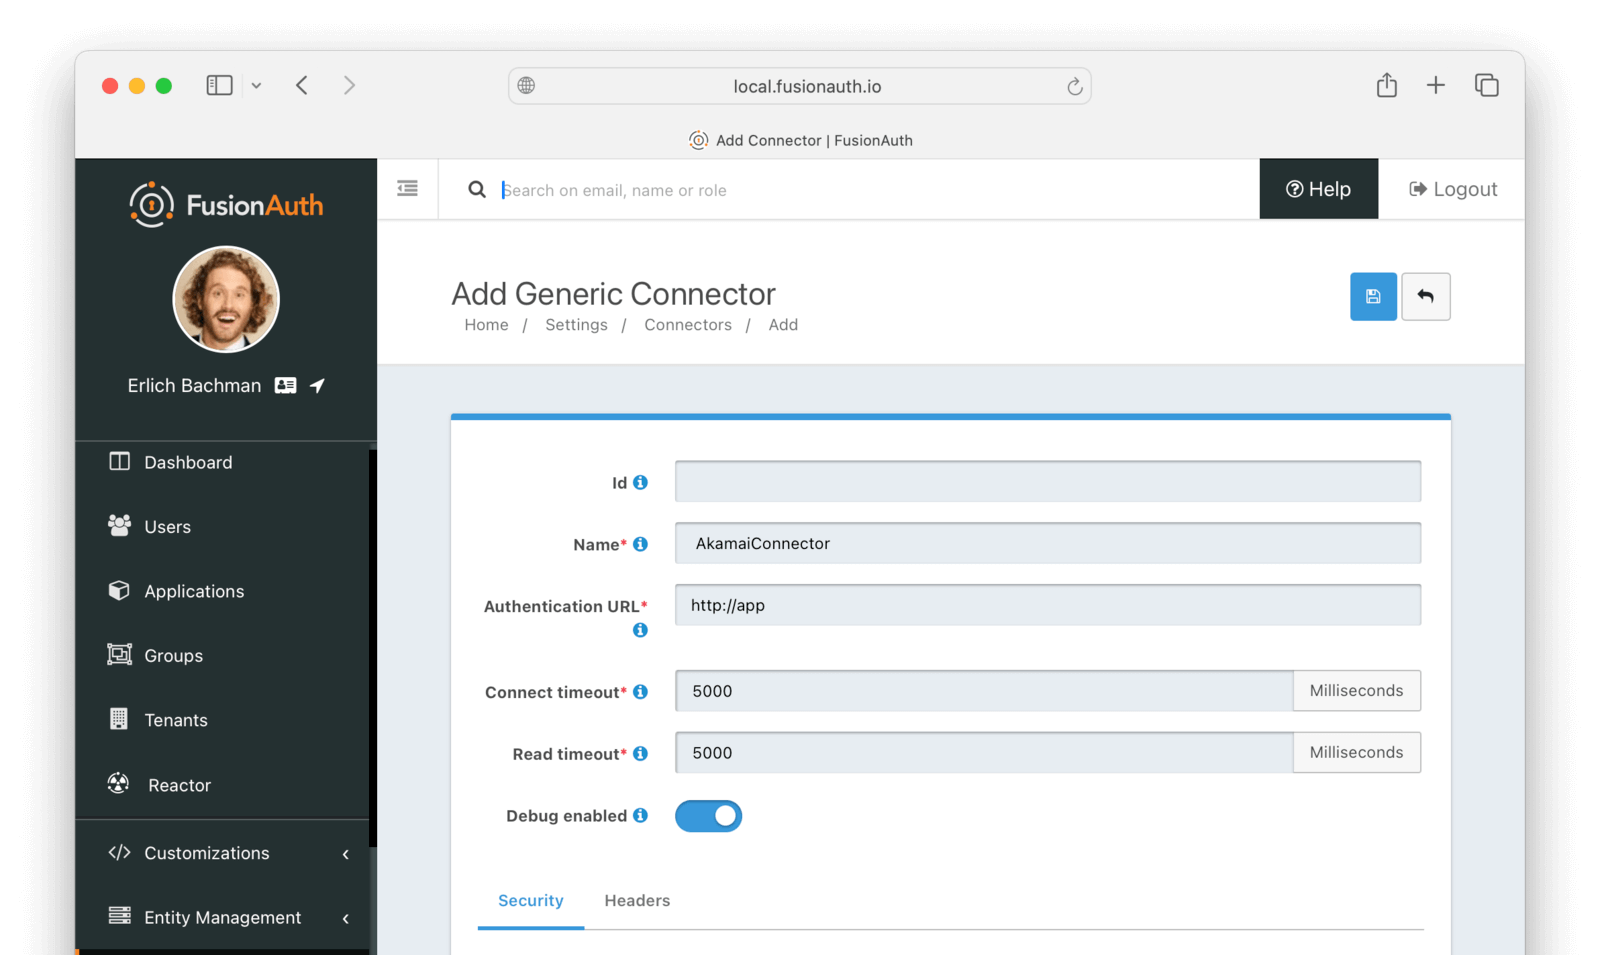Open Tenants using its sidebar icon
The height and width of the screenshot is (955, 1600).
click(119, 719)
